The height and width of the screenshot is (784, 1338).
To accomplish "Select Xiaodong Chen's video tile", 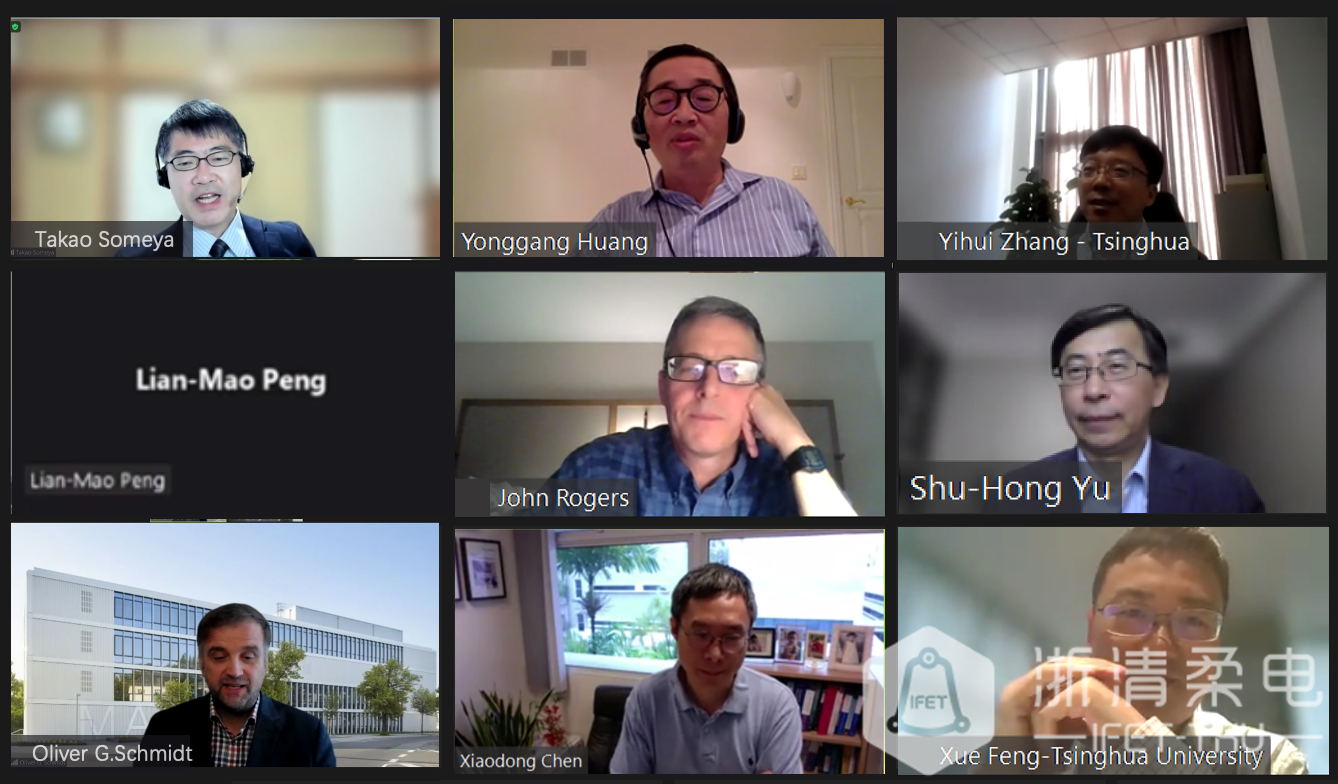I will 669,651.
